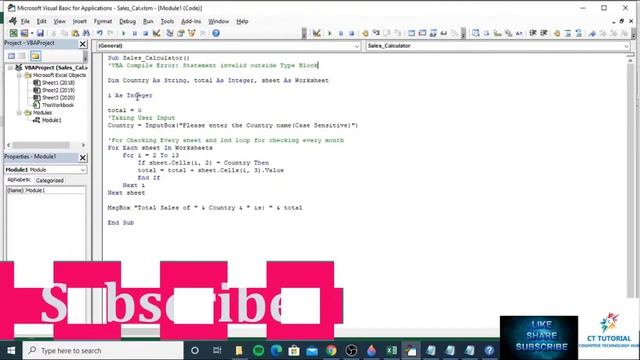Close the Project - VBAProject panel
Screen dimensions: 640x360
click(x=83, y=44)
